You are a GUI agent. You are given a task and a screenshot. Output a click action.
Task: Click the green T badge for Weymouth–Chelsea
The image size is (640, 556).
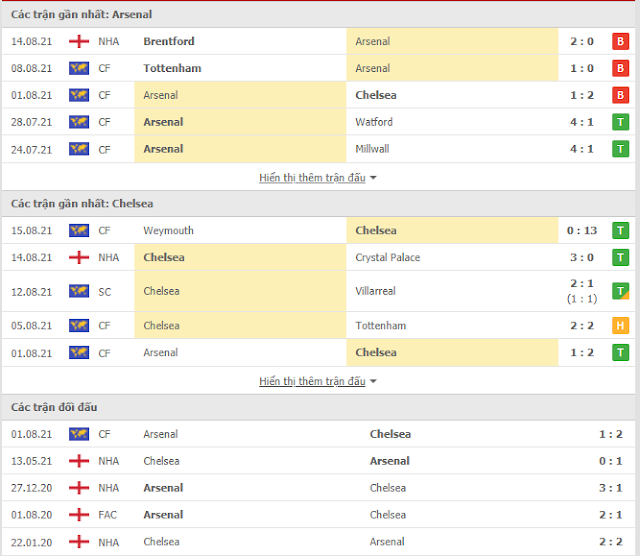pos(620,231)
